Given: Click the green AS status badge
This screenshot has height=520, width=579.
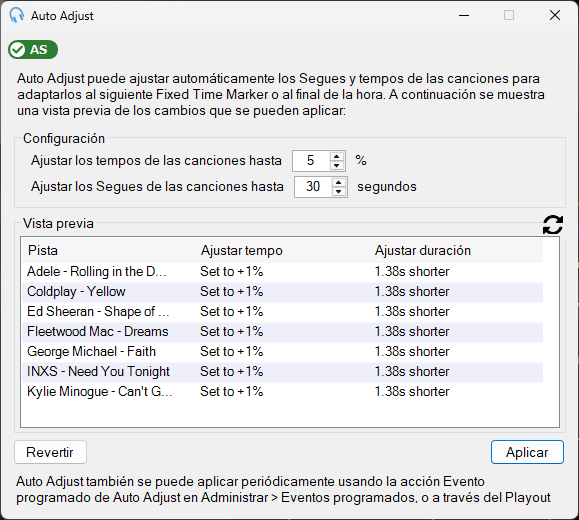Looking at the screenshot, I should click(33, 49).
